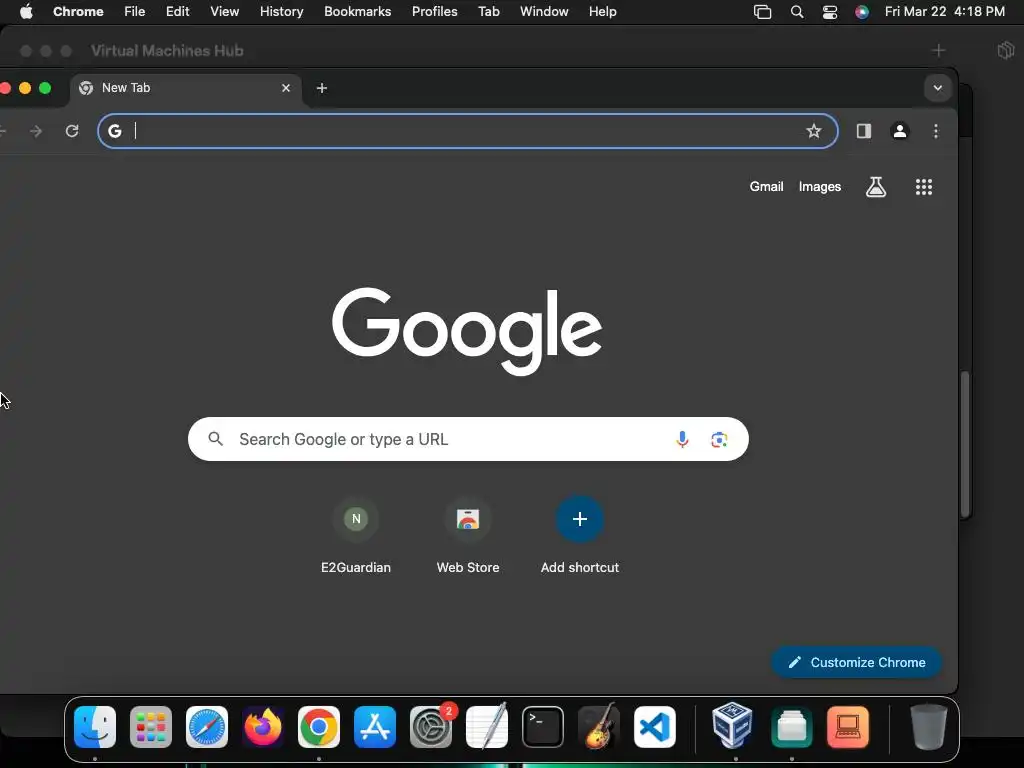Open the E2Guardian shortcut
This screenshot has width=1024, height=768.
pos(355,536)
